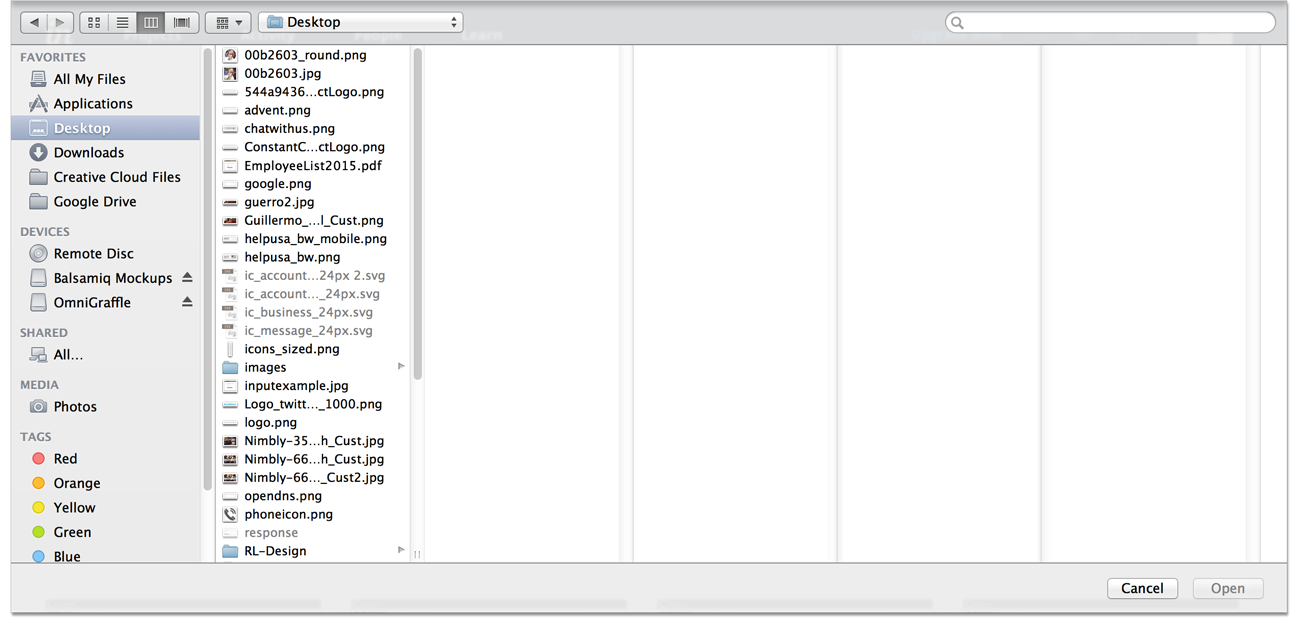Switch to icon grid view
This screenshot has width=1300, height=626.
pos(93,21)
